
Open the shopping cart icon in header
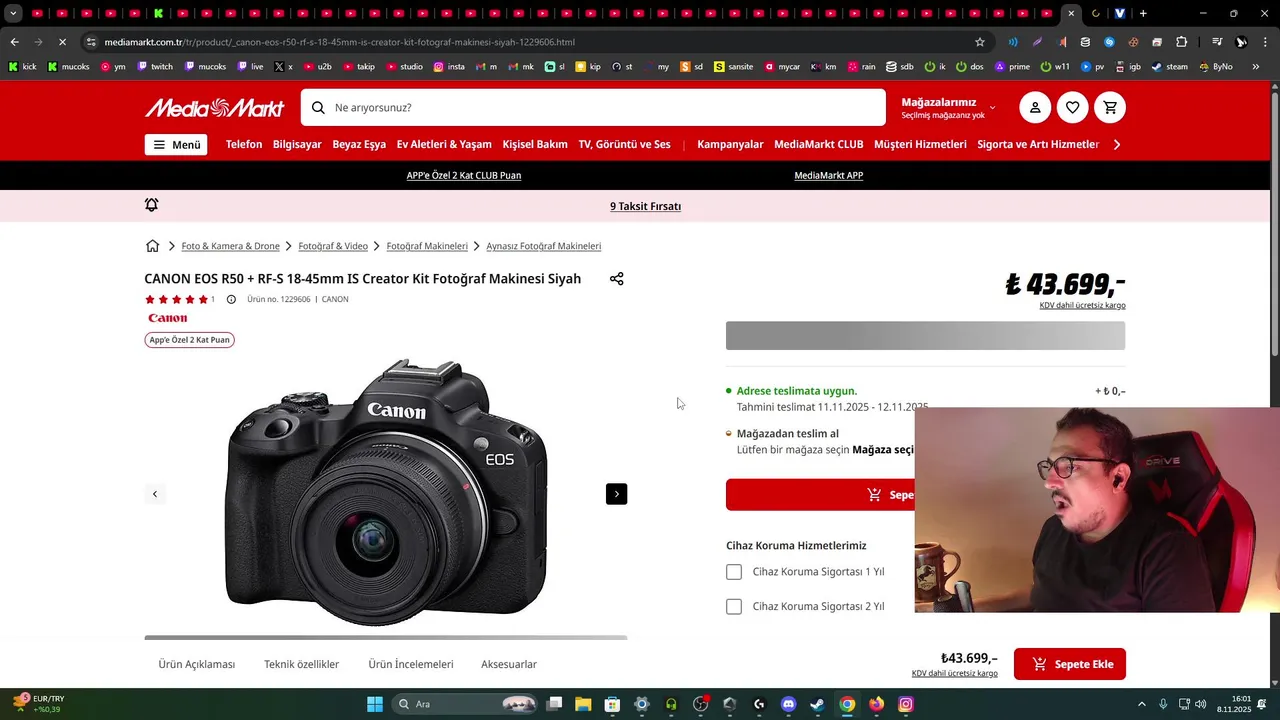(x=1111, y=108)
